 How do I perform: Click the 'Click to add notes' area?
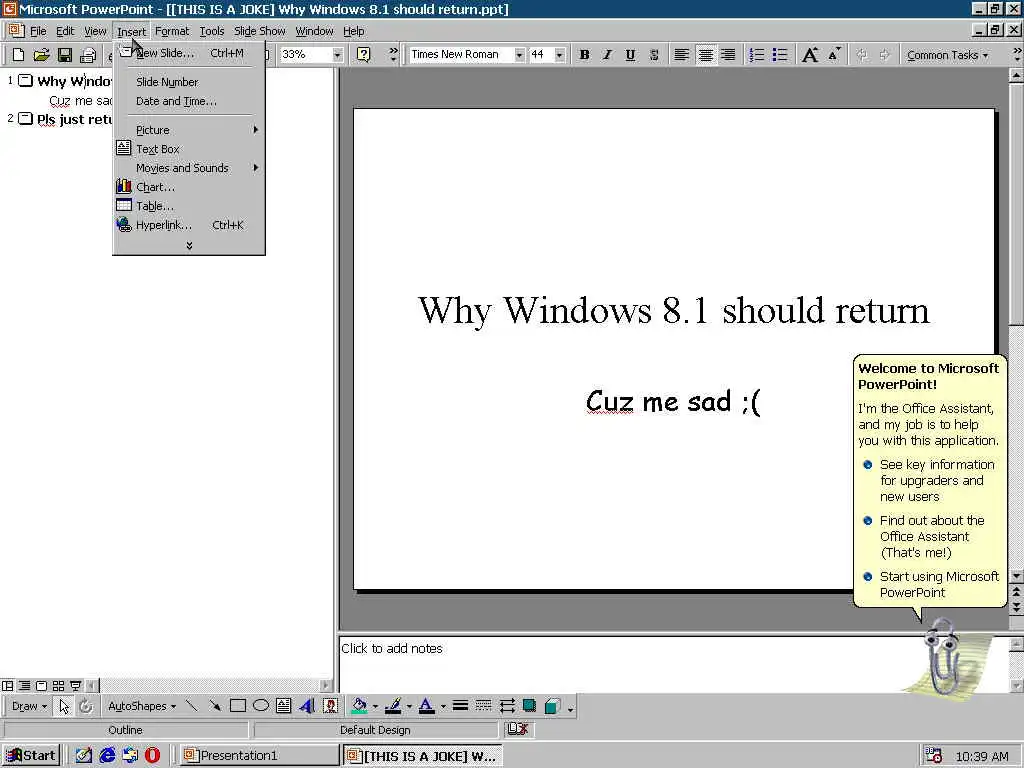tap(673, 664)
